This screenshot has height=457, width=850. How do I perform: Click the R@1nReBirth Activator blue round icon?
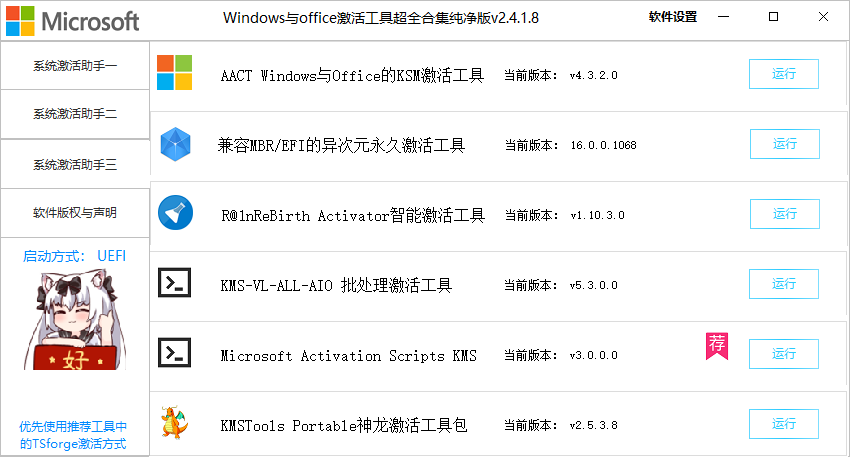click(x=175, y=213)
